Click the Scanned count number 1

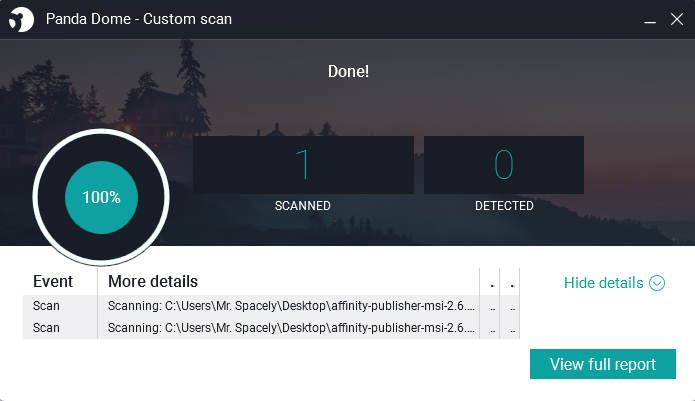[x=302, y=165]
